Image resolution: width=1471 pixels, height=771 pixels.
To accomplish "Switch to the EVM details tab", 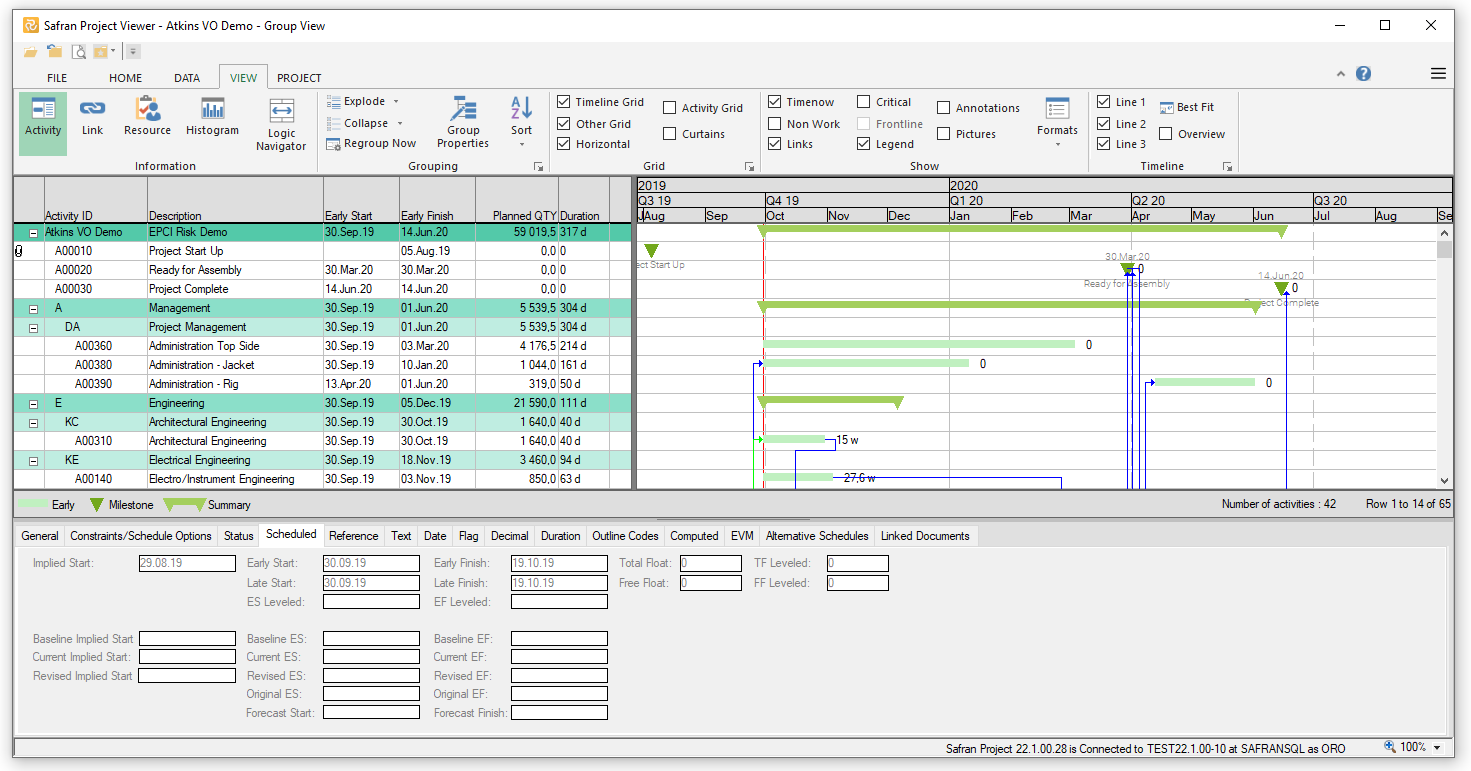I will point(742,536).
